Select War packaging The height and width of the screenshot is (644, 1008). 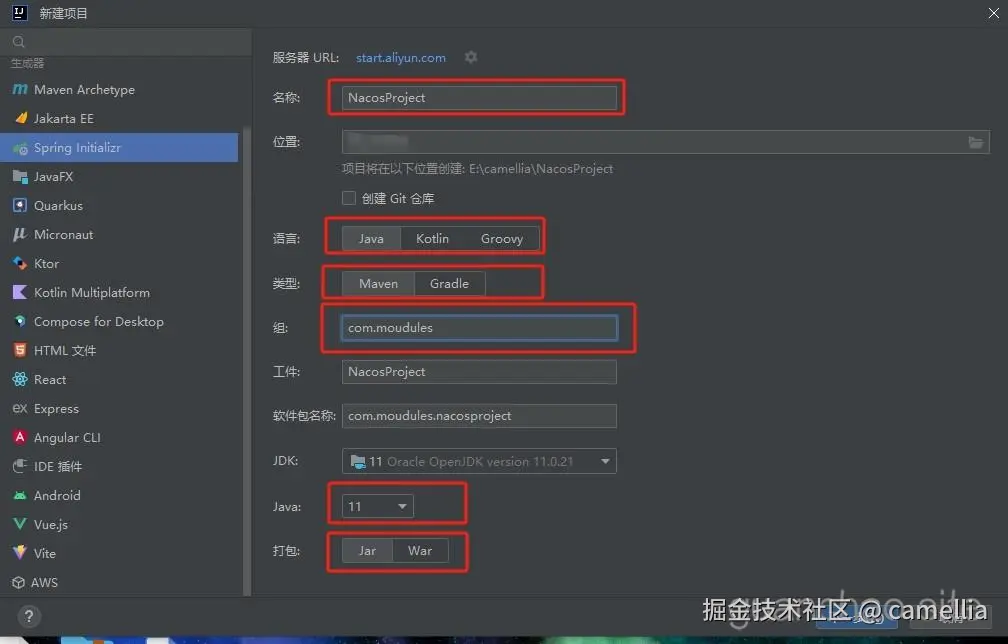coord(420,551)
